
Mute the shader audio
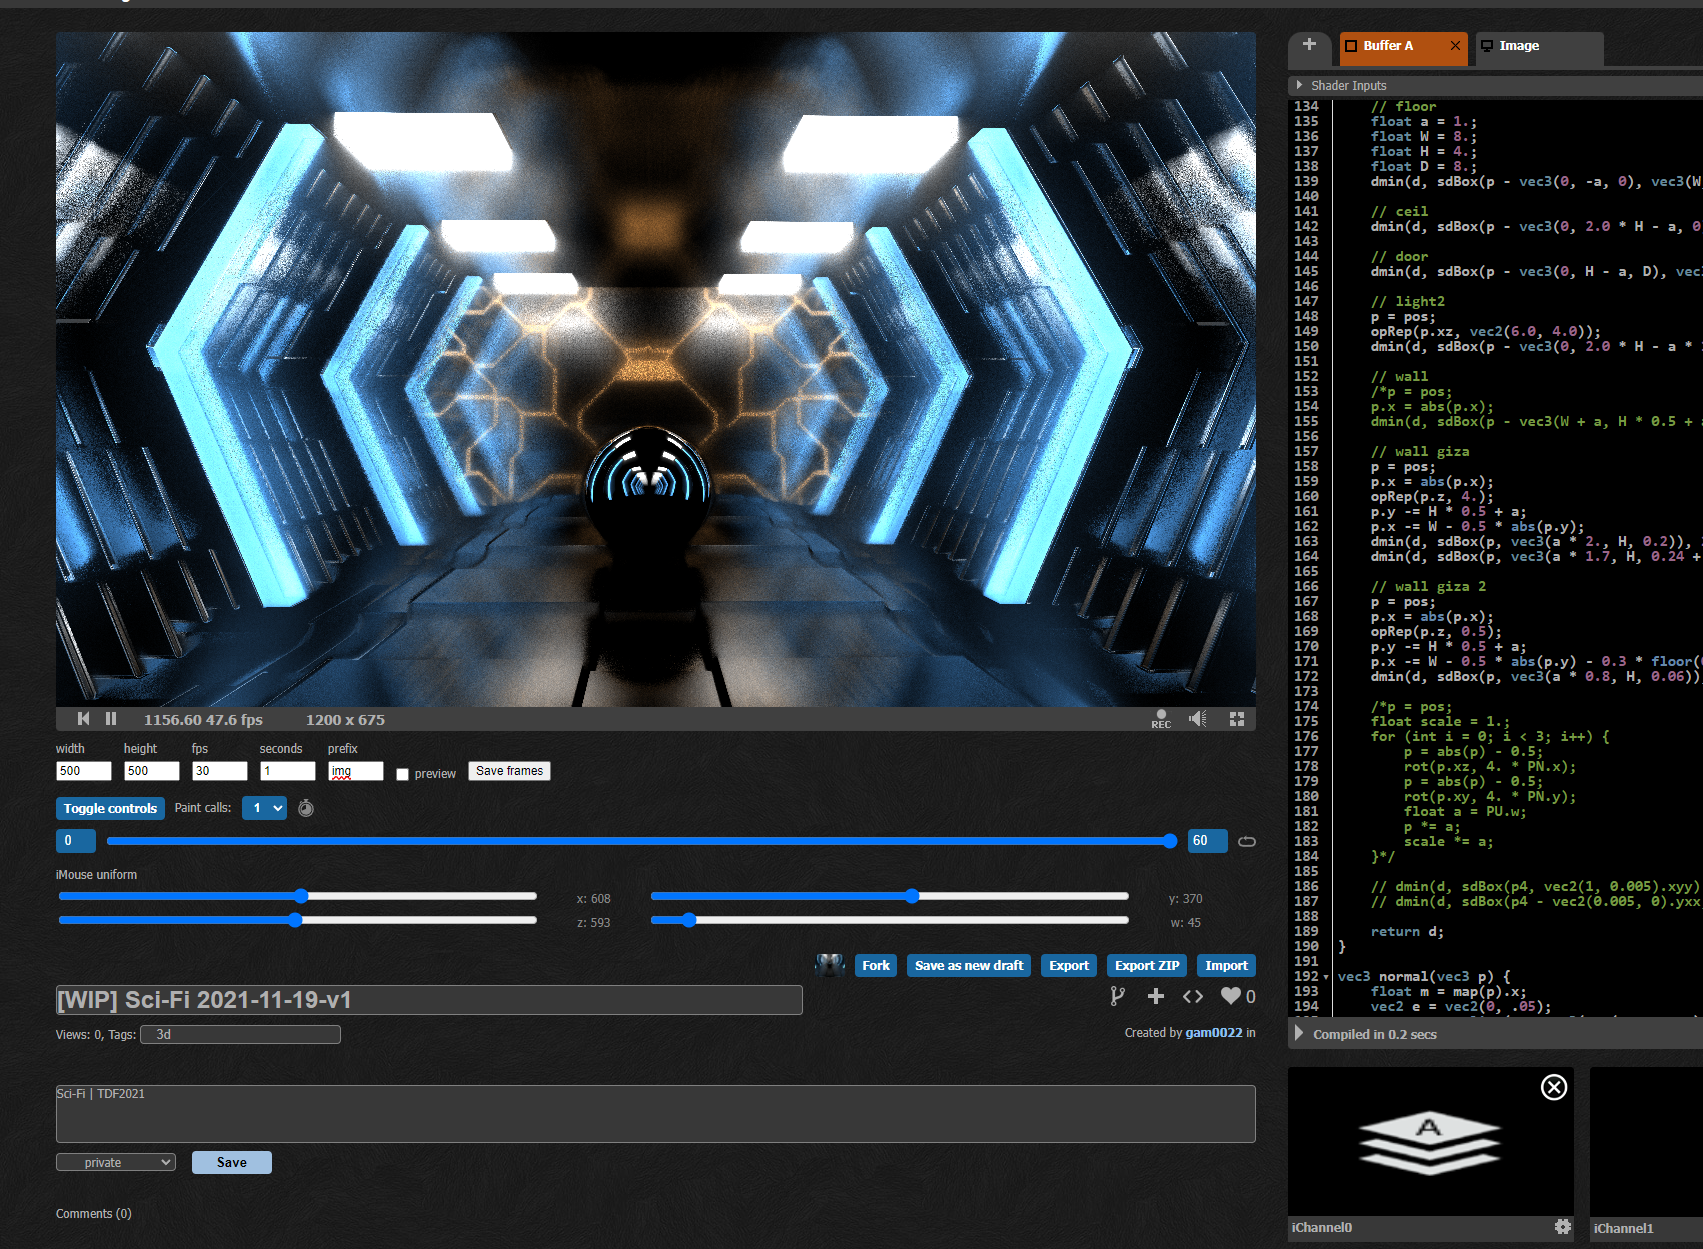tap(1198, 719)
